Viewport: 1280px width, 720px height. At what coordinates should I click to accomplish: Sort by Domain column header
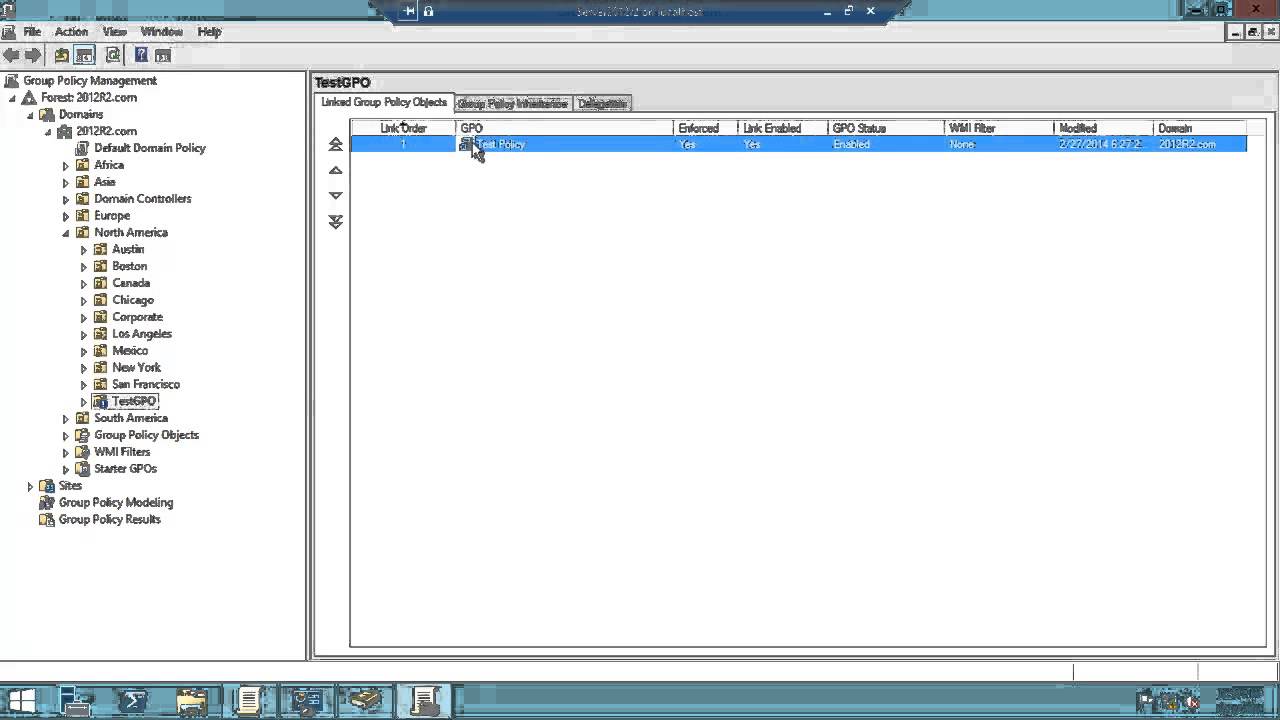tap(1200, 129)
